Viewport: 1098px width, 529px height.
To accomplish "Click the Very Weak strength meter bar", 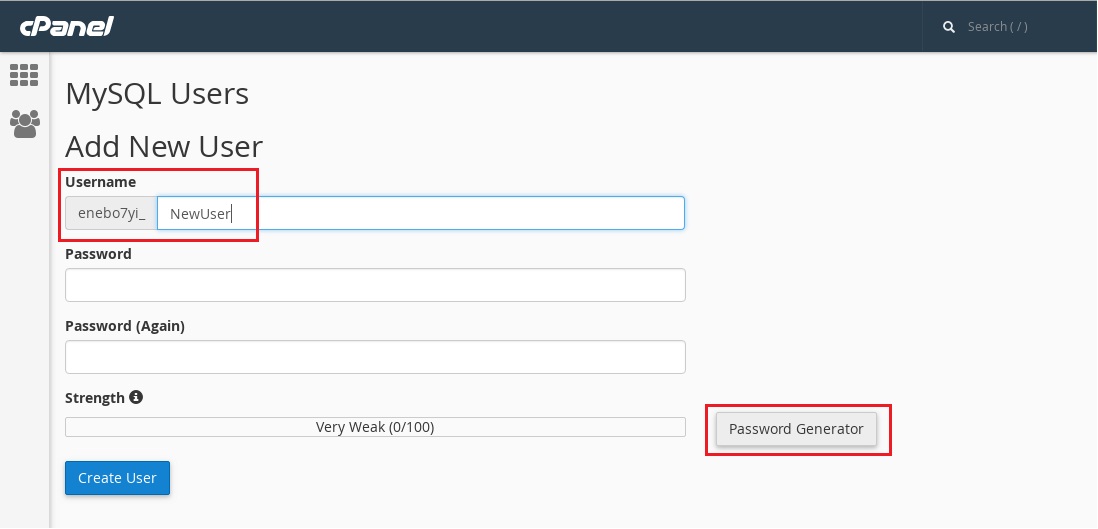I will click(x=375, y=427).
